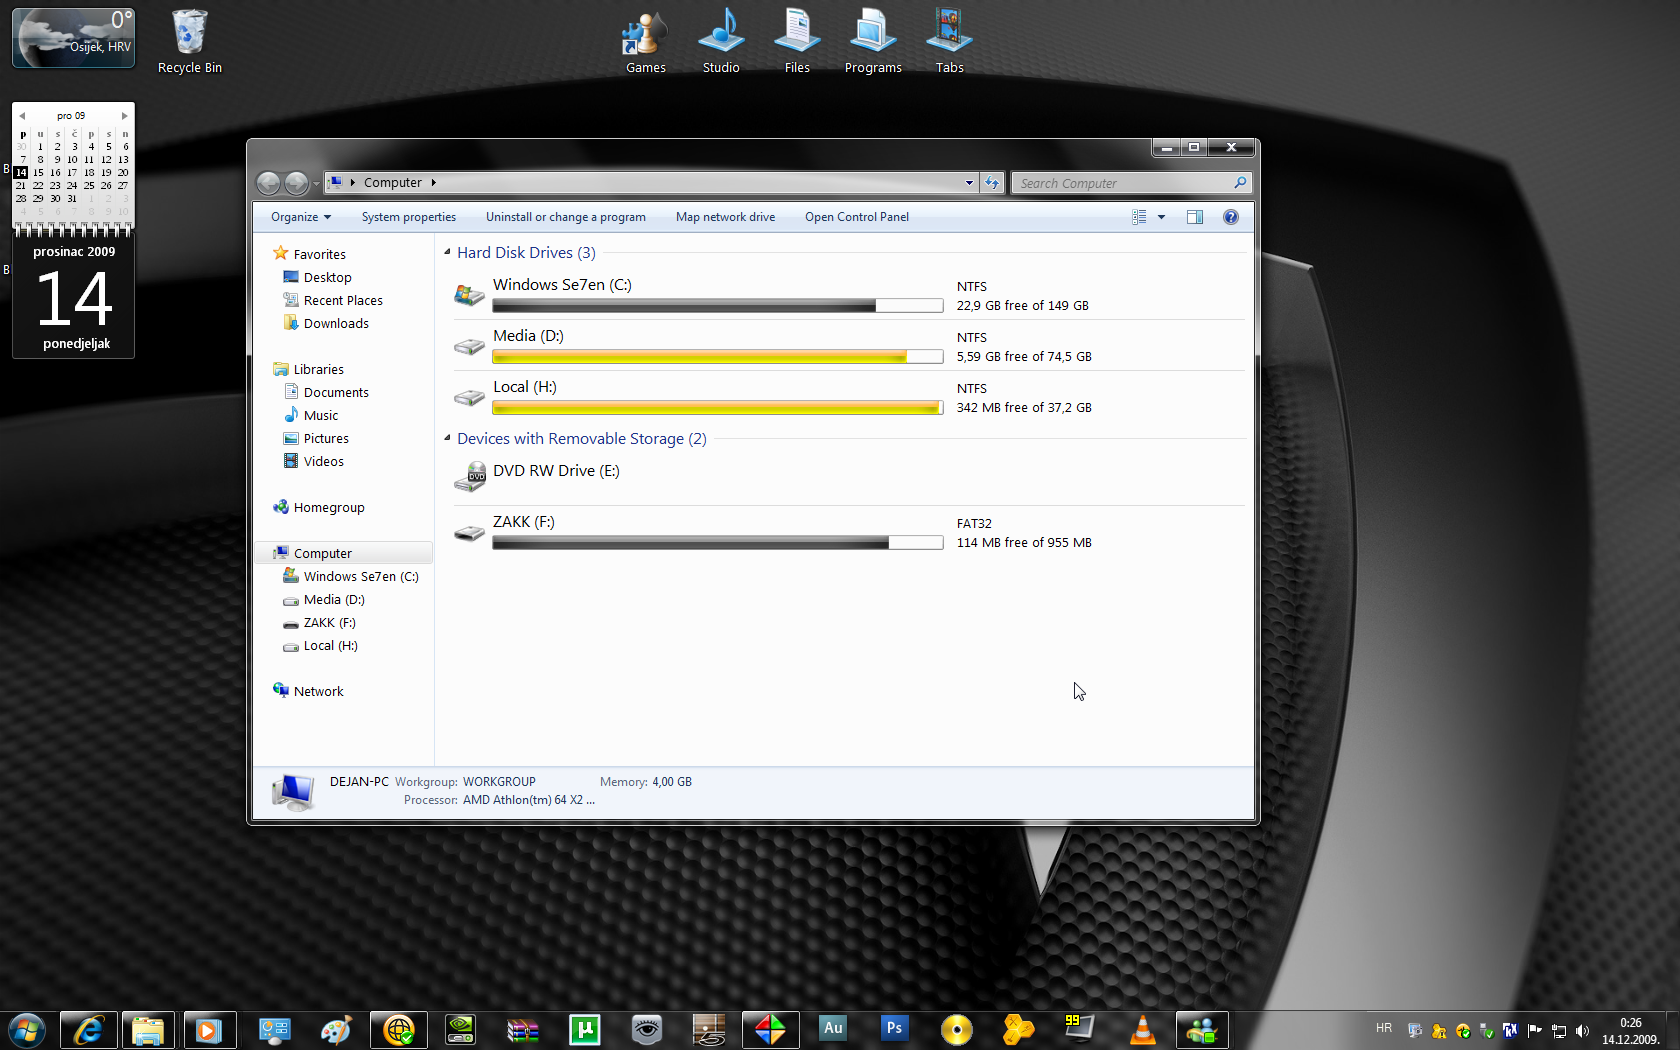The height and width of the screenshot is (1050, 1680).
Task: Open Adobe Audition from the taskbar
Action: [x=833, y=1030]
